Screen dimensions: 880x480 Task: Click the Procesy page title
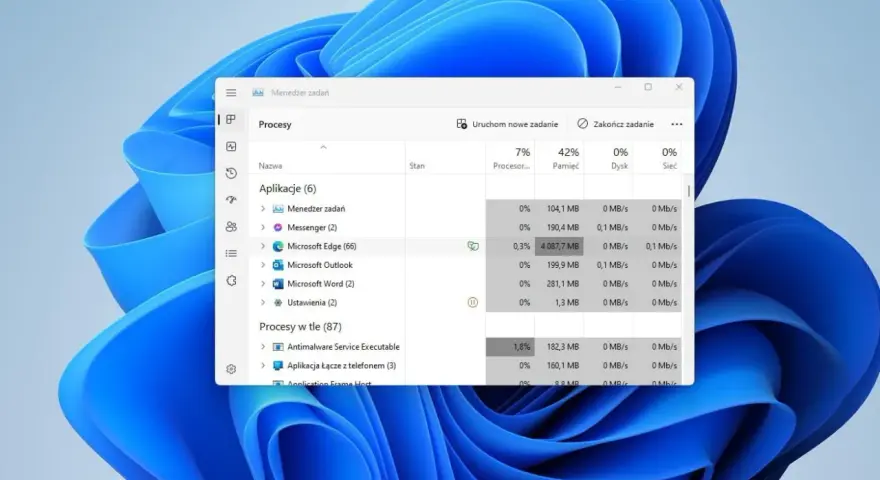(x=275, y=125)
